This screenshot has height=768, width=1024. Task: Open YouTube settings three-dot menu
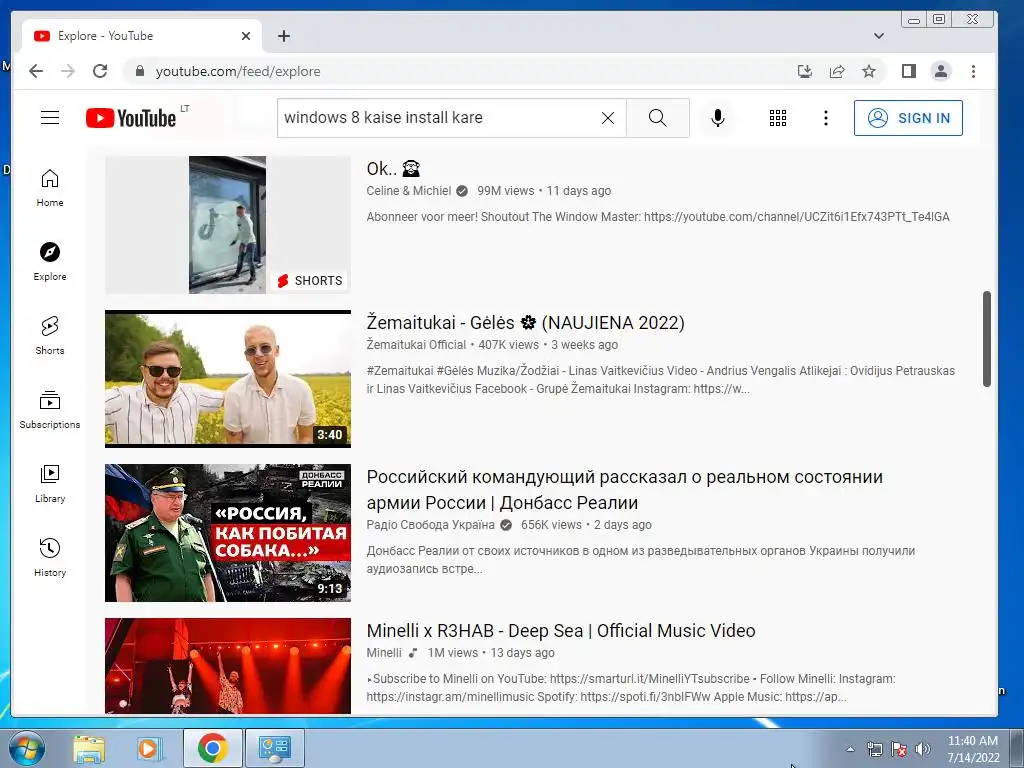(x=825, y=118)
